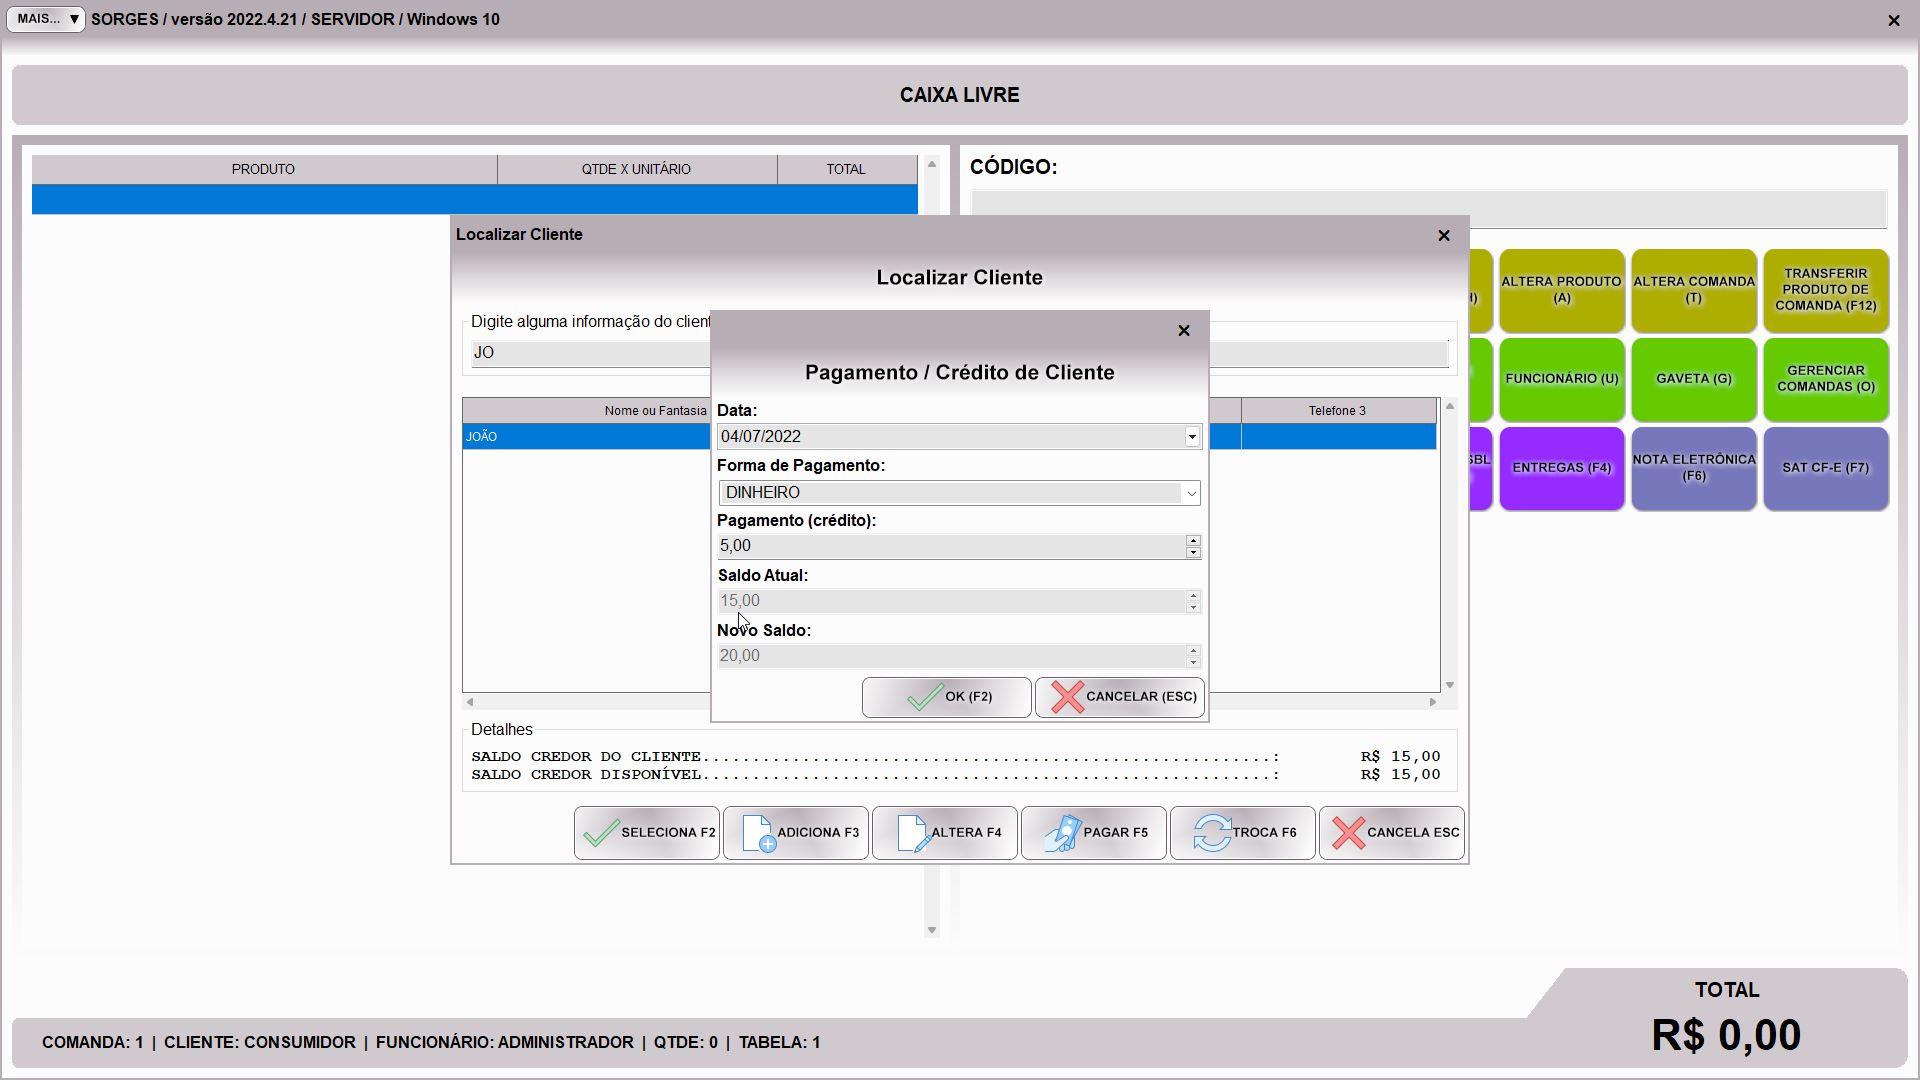Click the Seleciona F2 checkmark icon
This screenshot has width=1920, height=1080.
tap(600, 833)
